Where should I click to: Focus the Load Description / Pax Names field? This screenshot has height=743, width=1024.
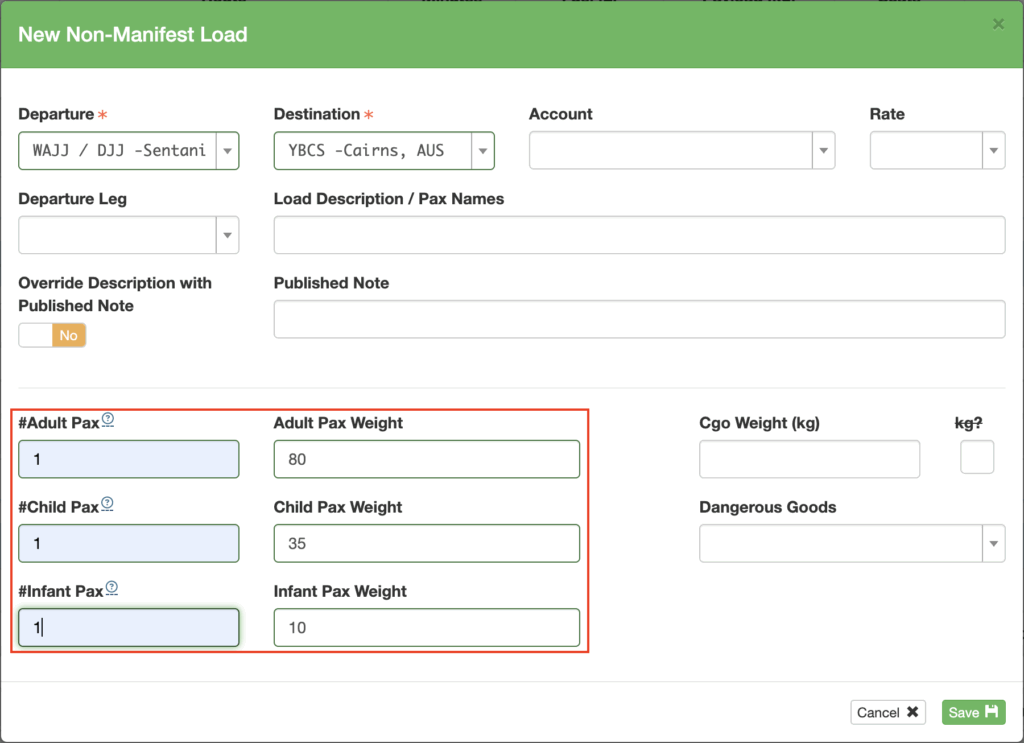[x=639, y=235]
